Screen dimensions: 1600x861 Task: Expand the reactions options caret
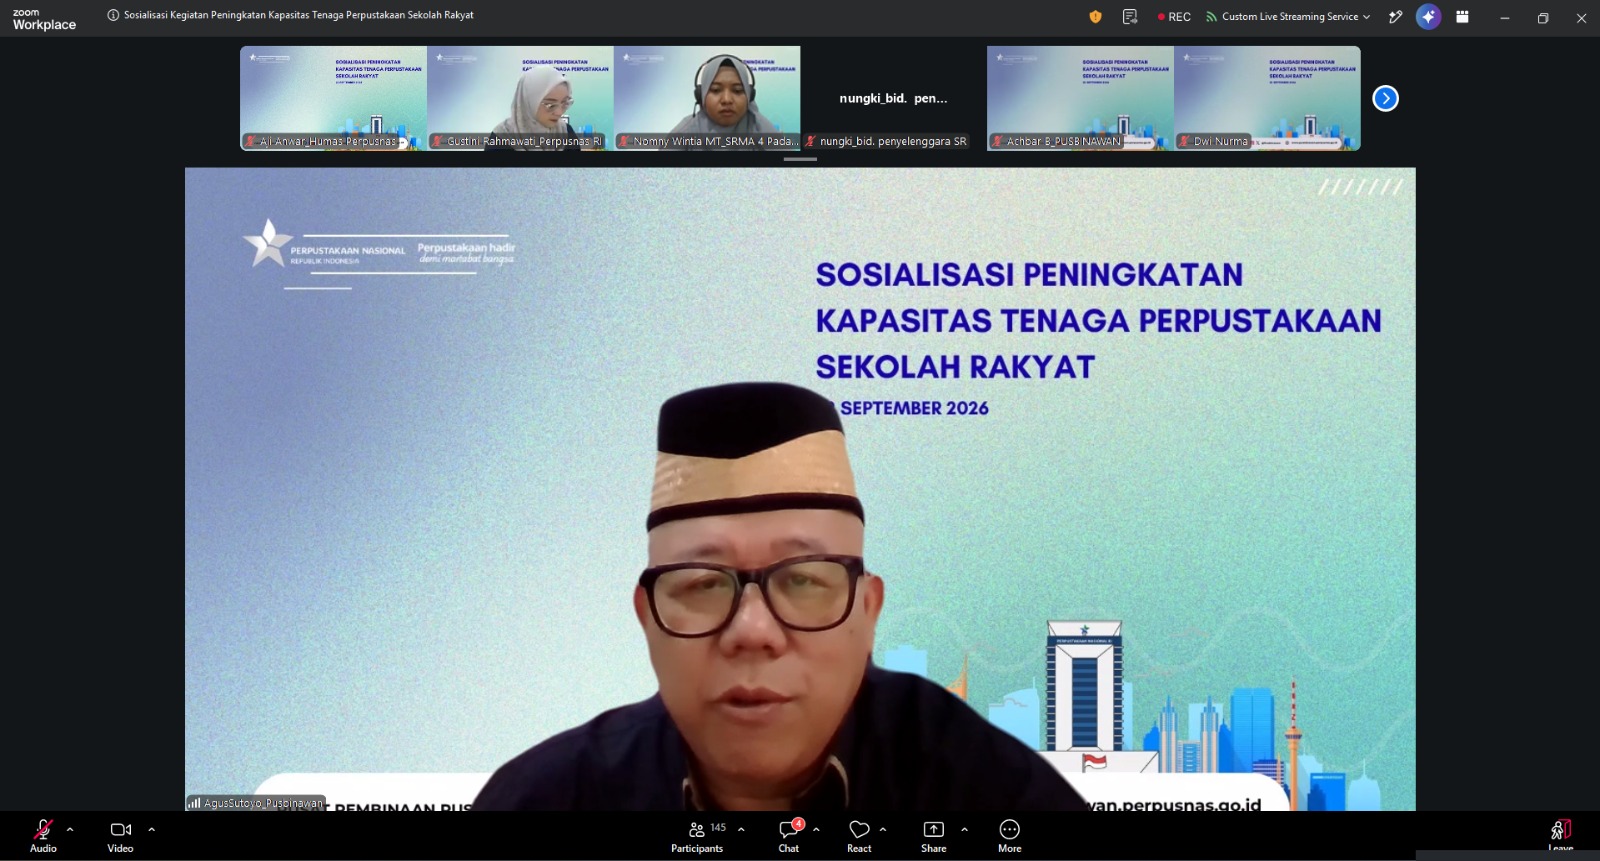(883, 829)
